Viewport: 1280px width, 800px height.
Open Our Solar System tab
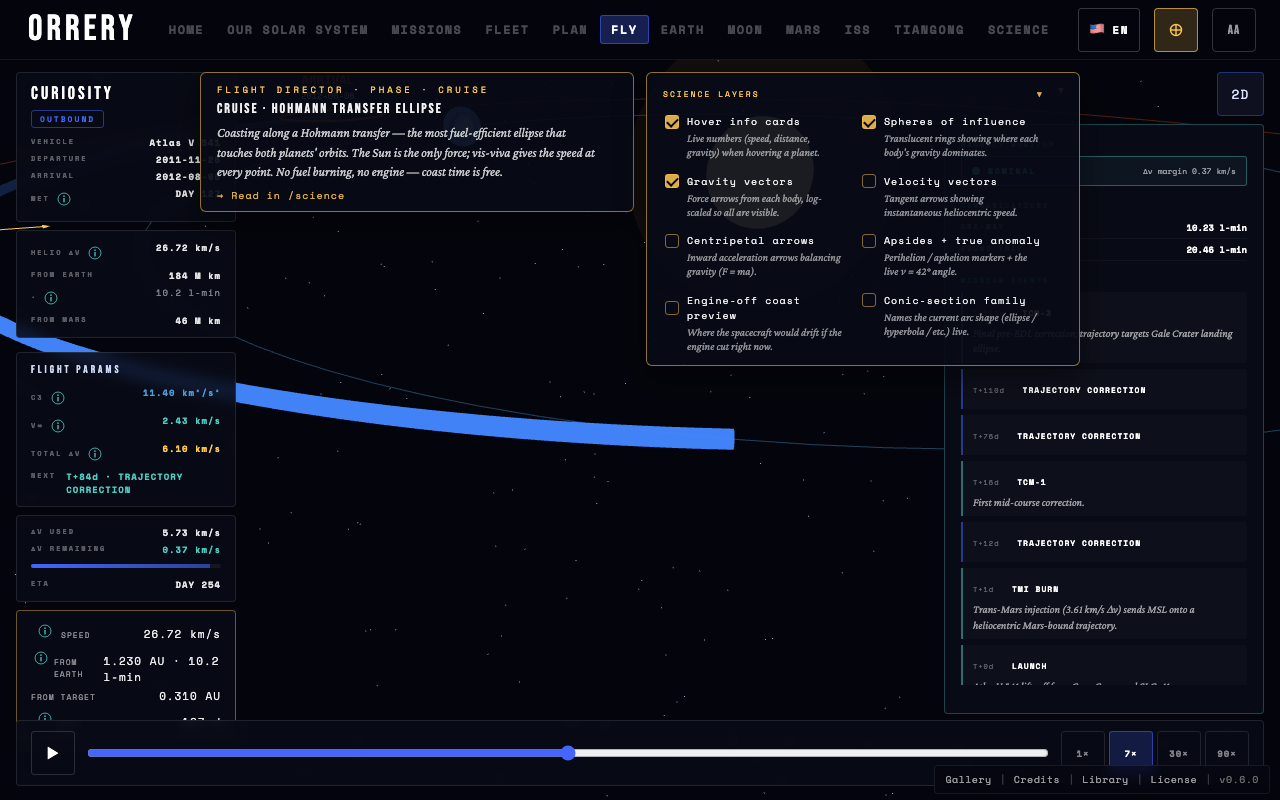[x=298, y=30]
